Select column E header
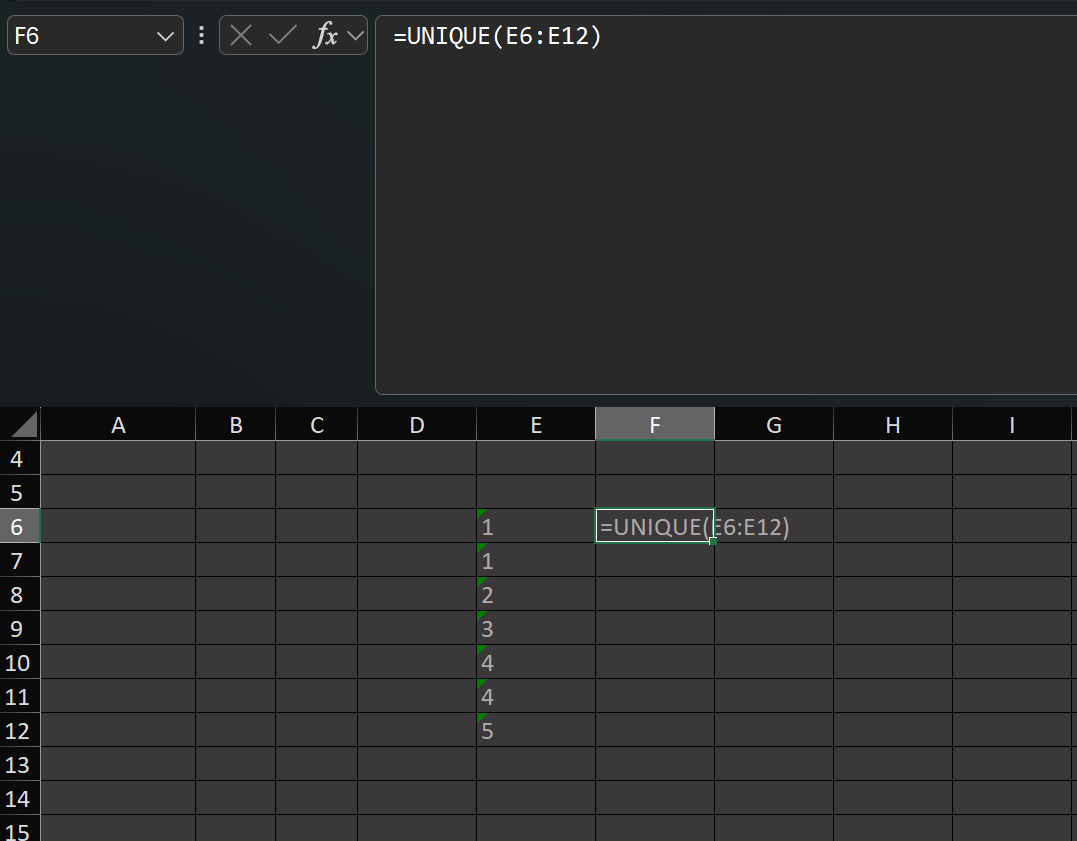 536,425
